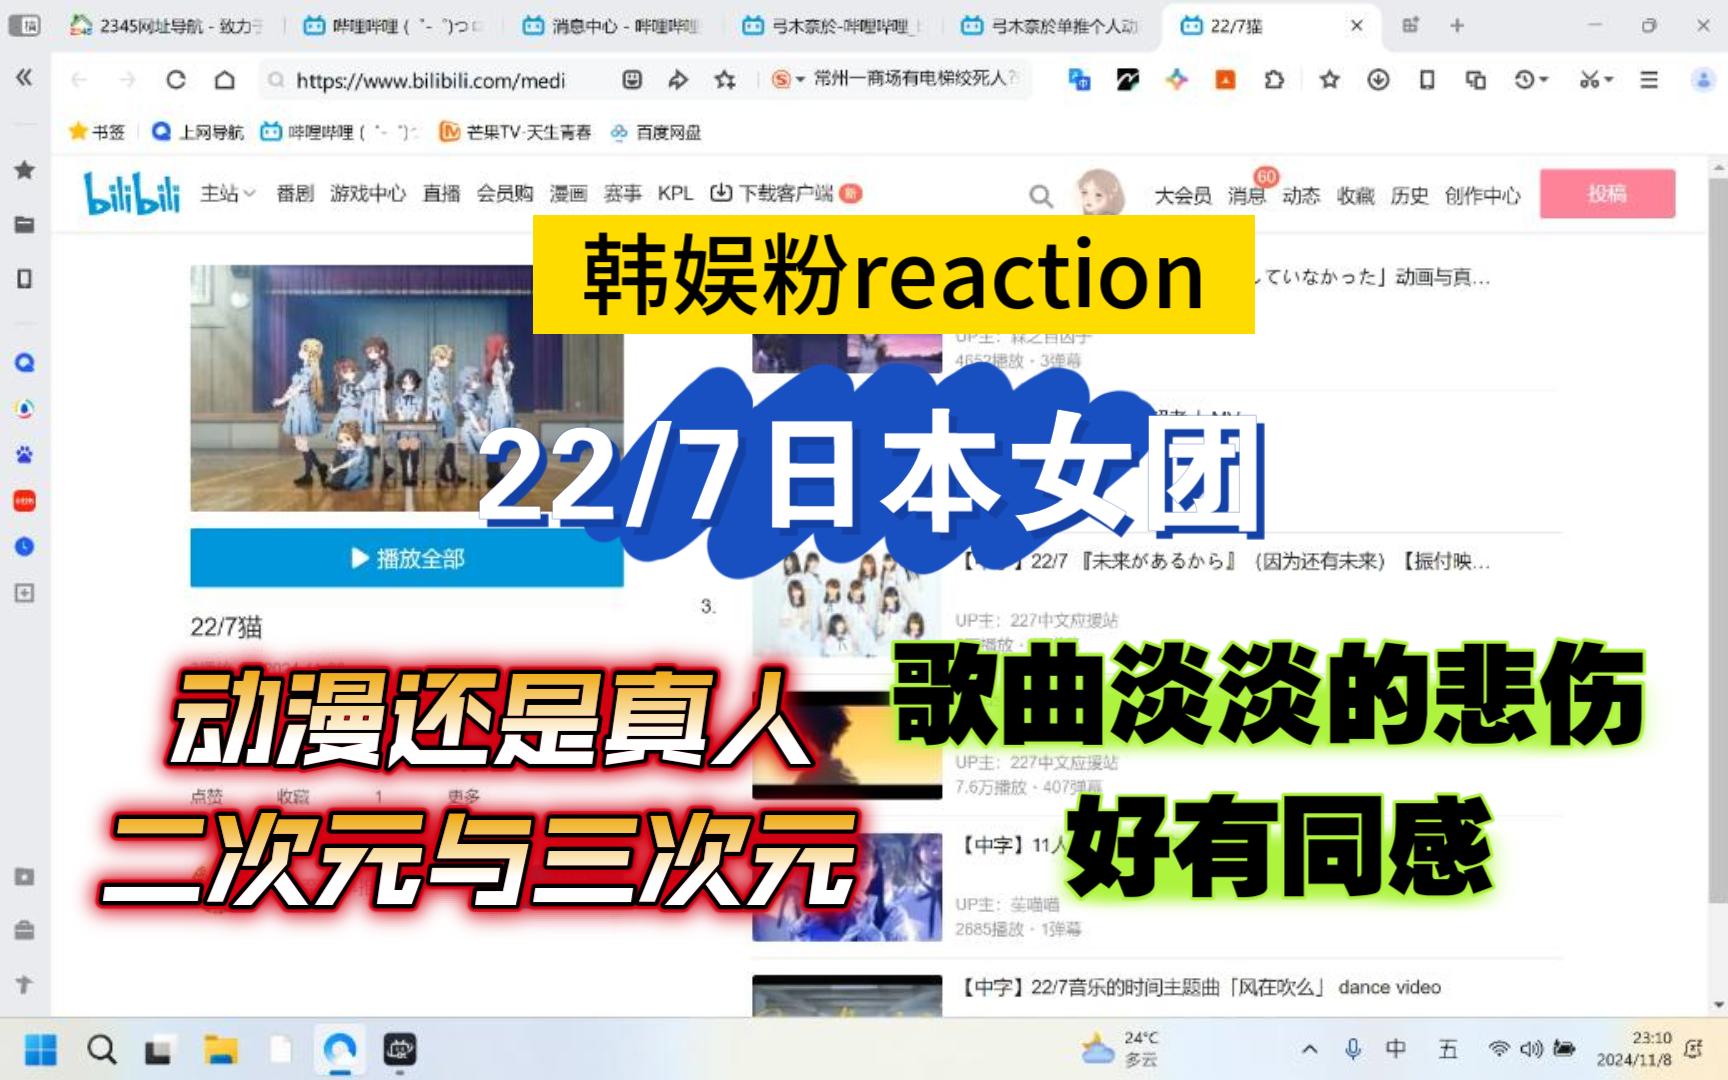This screenshot has width=1728, height=1080.
Task: Open 游戏中心 in bilibili navigation
Action: 368,193
